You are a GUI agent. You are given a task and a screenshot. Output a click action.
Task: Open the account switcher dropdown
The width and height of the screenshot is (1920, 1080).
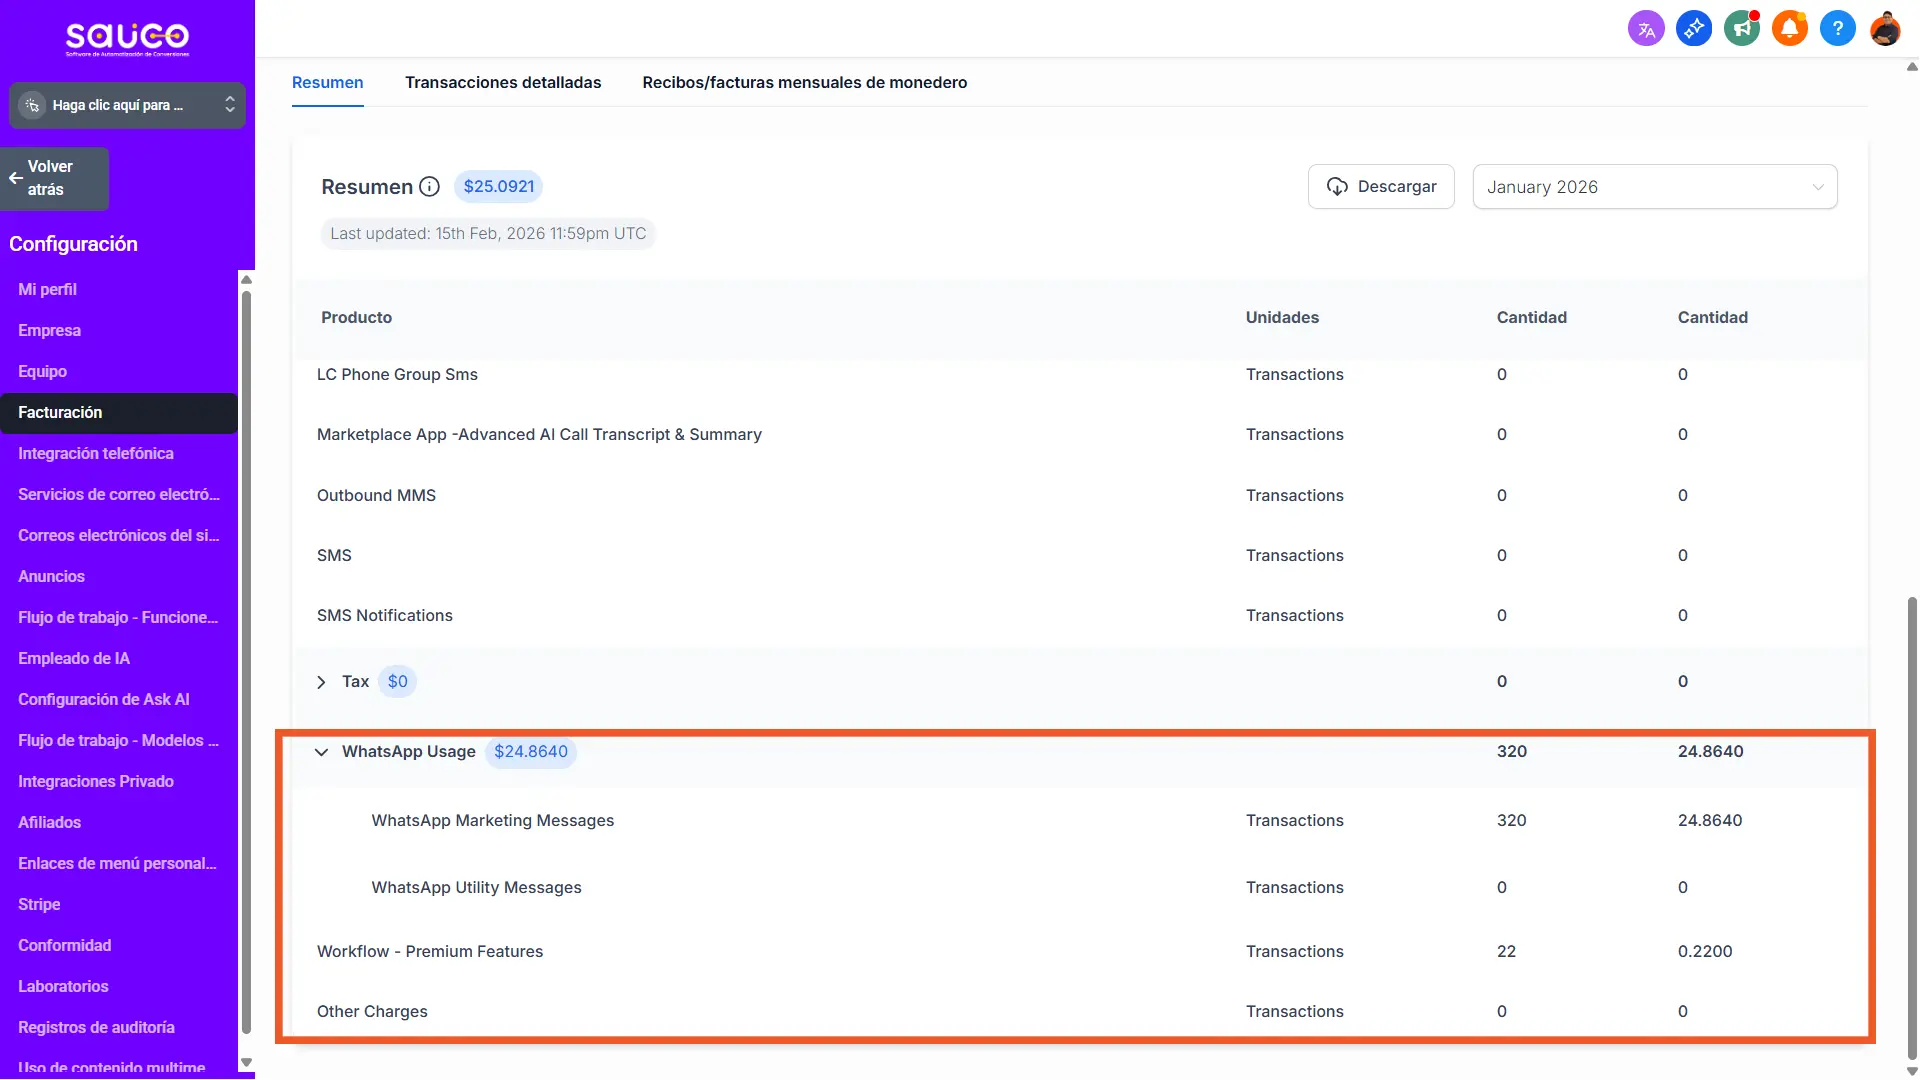tap(127, 105)
